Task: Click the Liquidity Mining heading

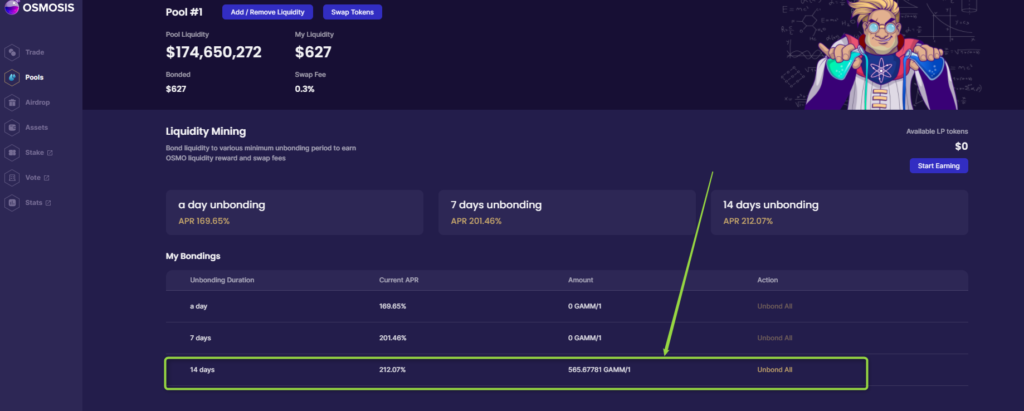Action: [x=206, y=131]
